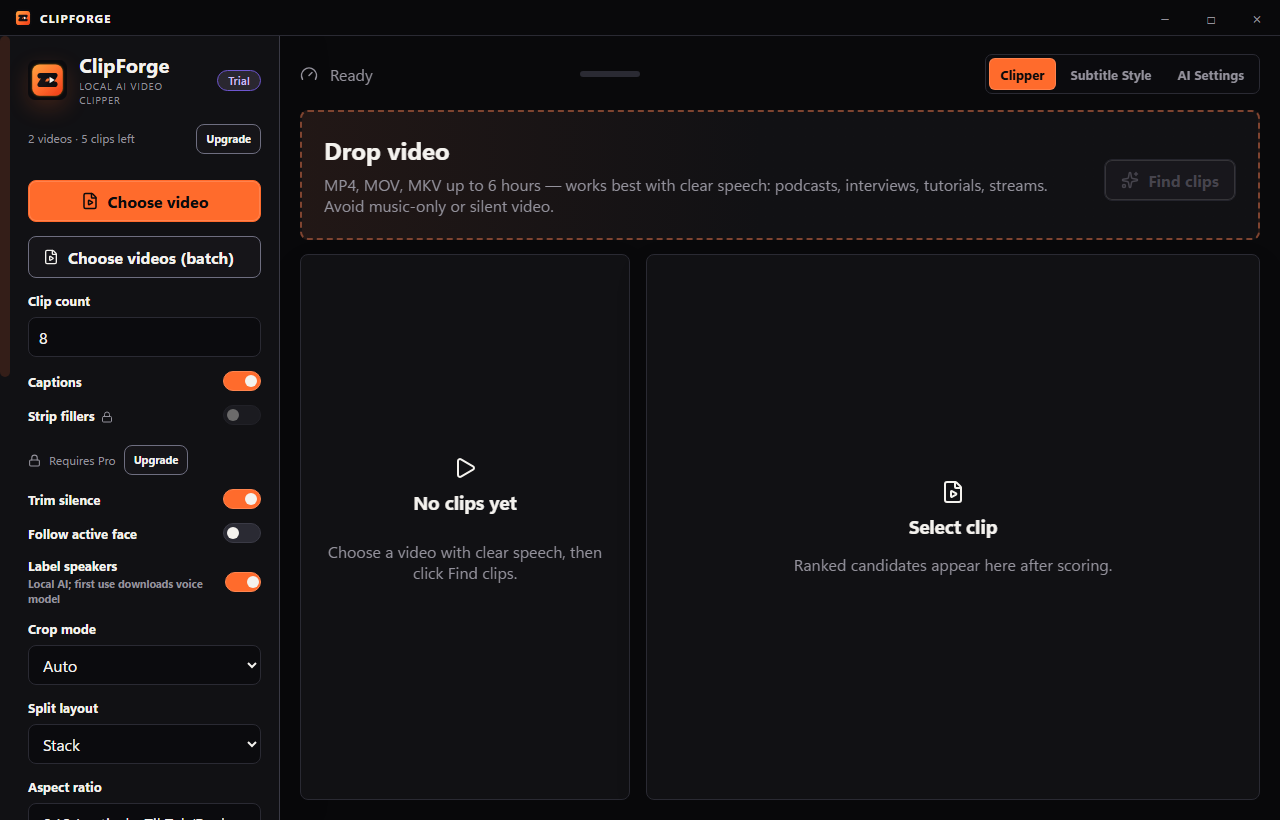The image size is (1280, 820).
Task: Click Choose videos (batch) button
Action: pos(144,257)
